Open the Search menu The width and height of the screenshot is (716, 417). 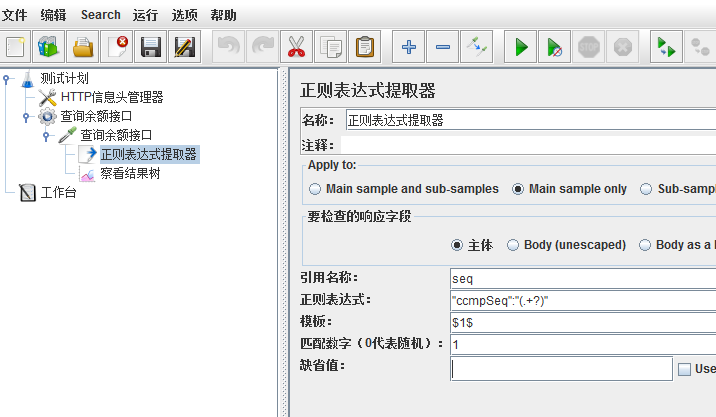click(x=100, y=15)
